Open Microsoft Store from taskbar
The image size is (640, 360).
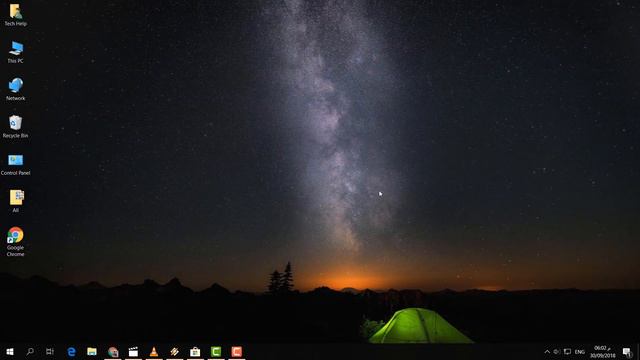195,351
